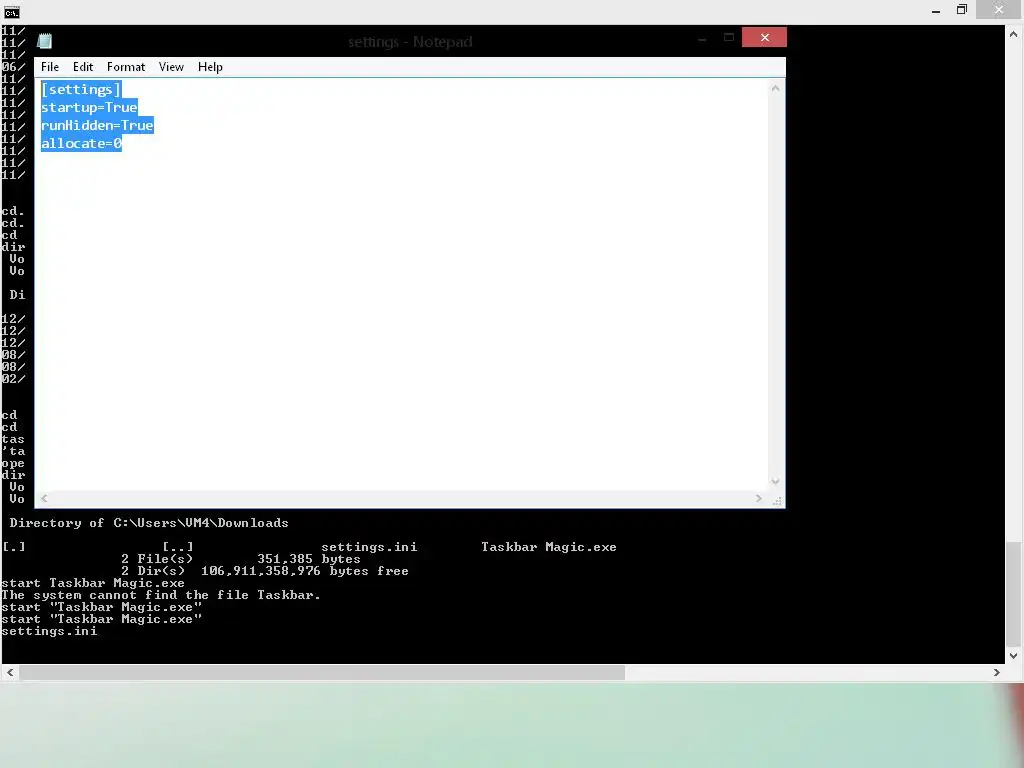Click Notepad horizontal scrollbar right arrow

tap(758, 498)
